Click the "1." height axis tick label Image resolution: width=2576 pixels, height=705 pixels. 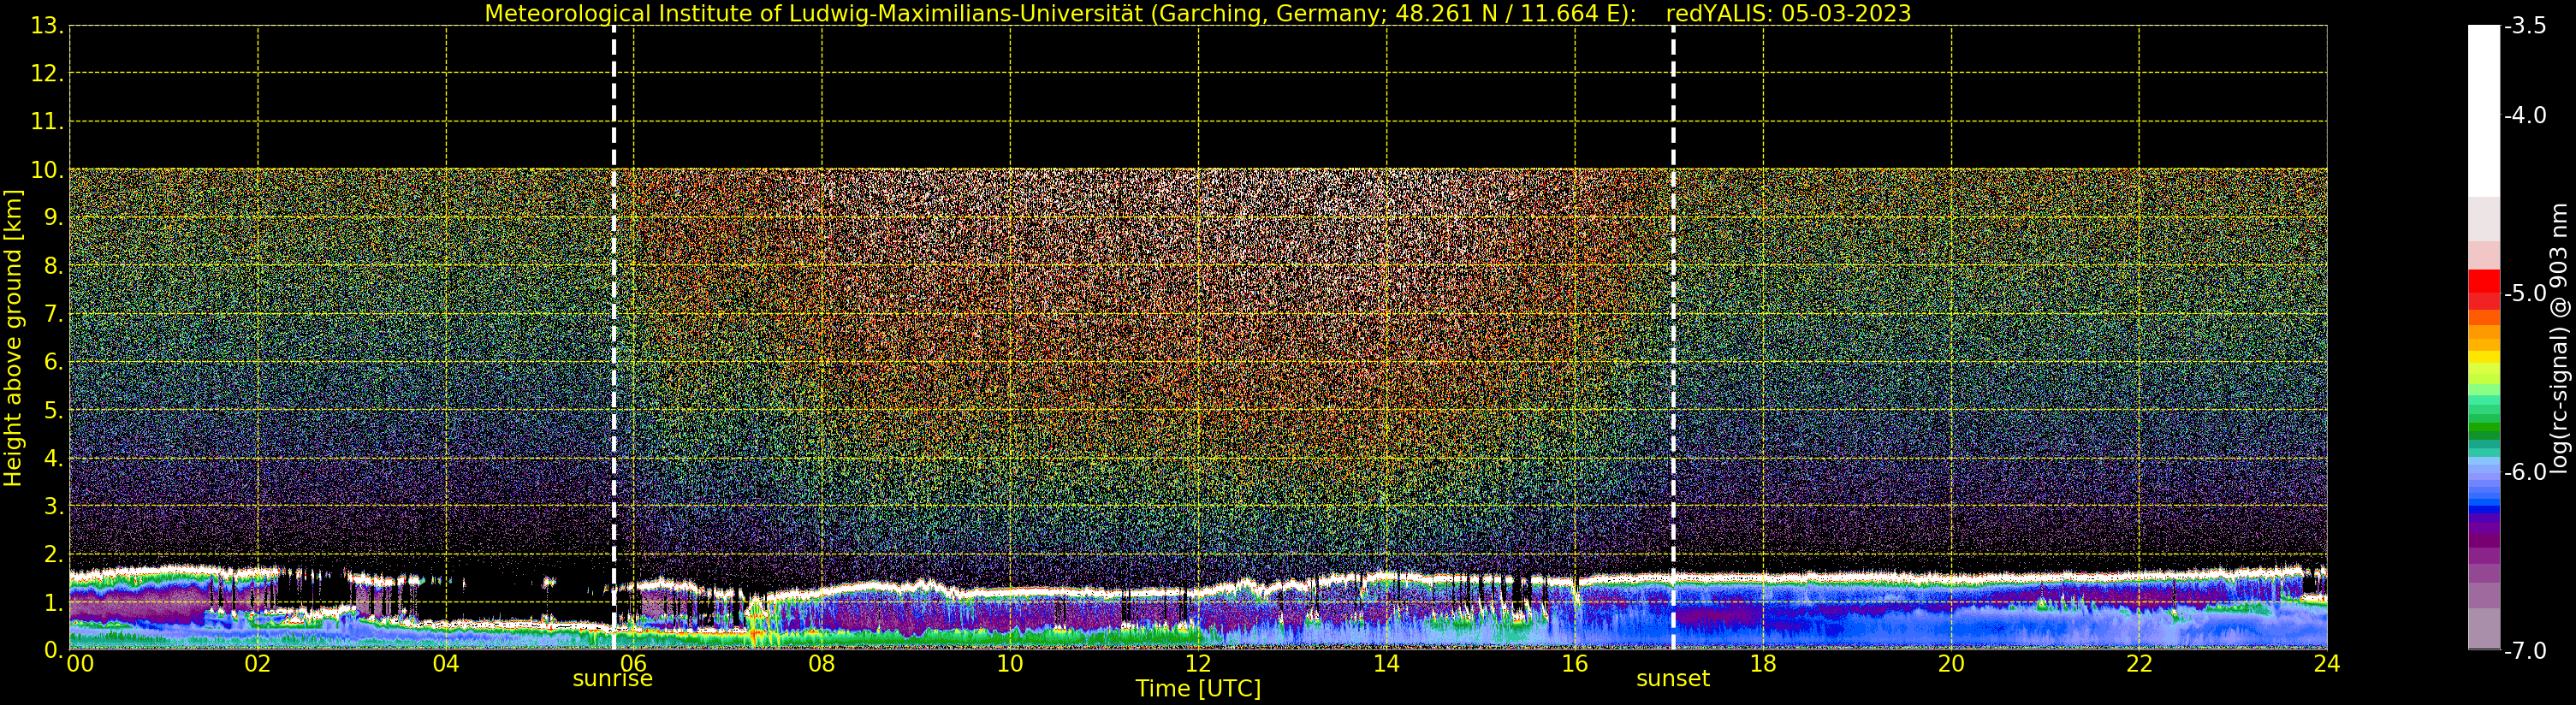click(x=53, y=602)
